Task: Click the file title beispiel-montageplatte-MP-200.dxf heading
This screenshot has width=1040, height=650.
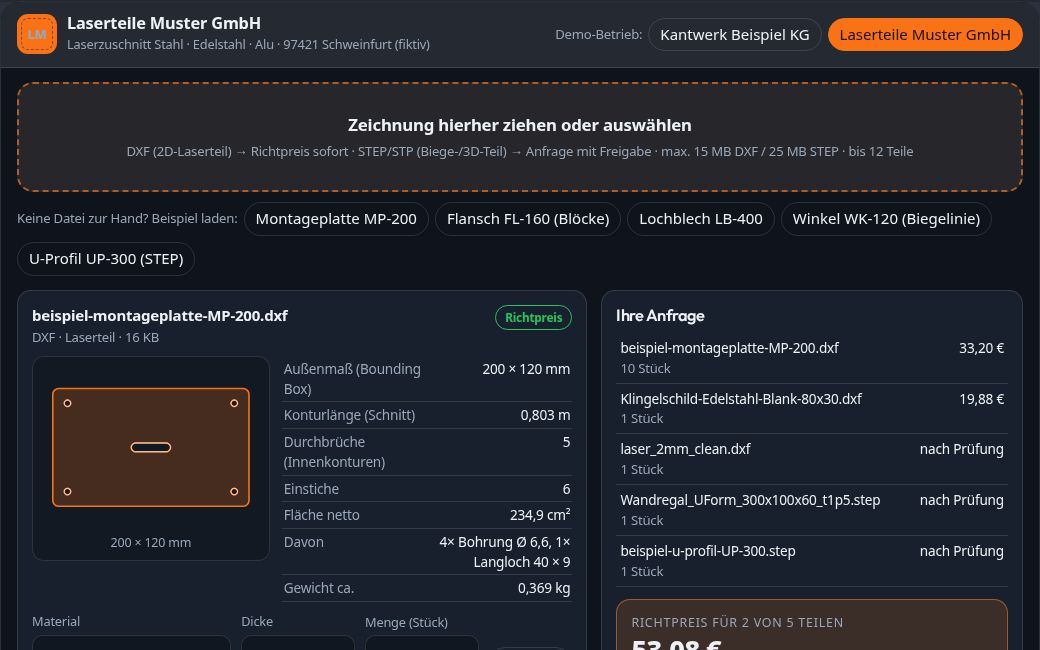Action: pyautogui.click(x=160, y=316)
